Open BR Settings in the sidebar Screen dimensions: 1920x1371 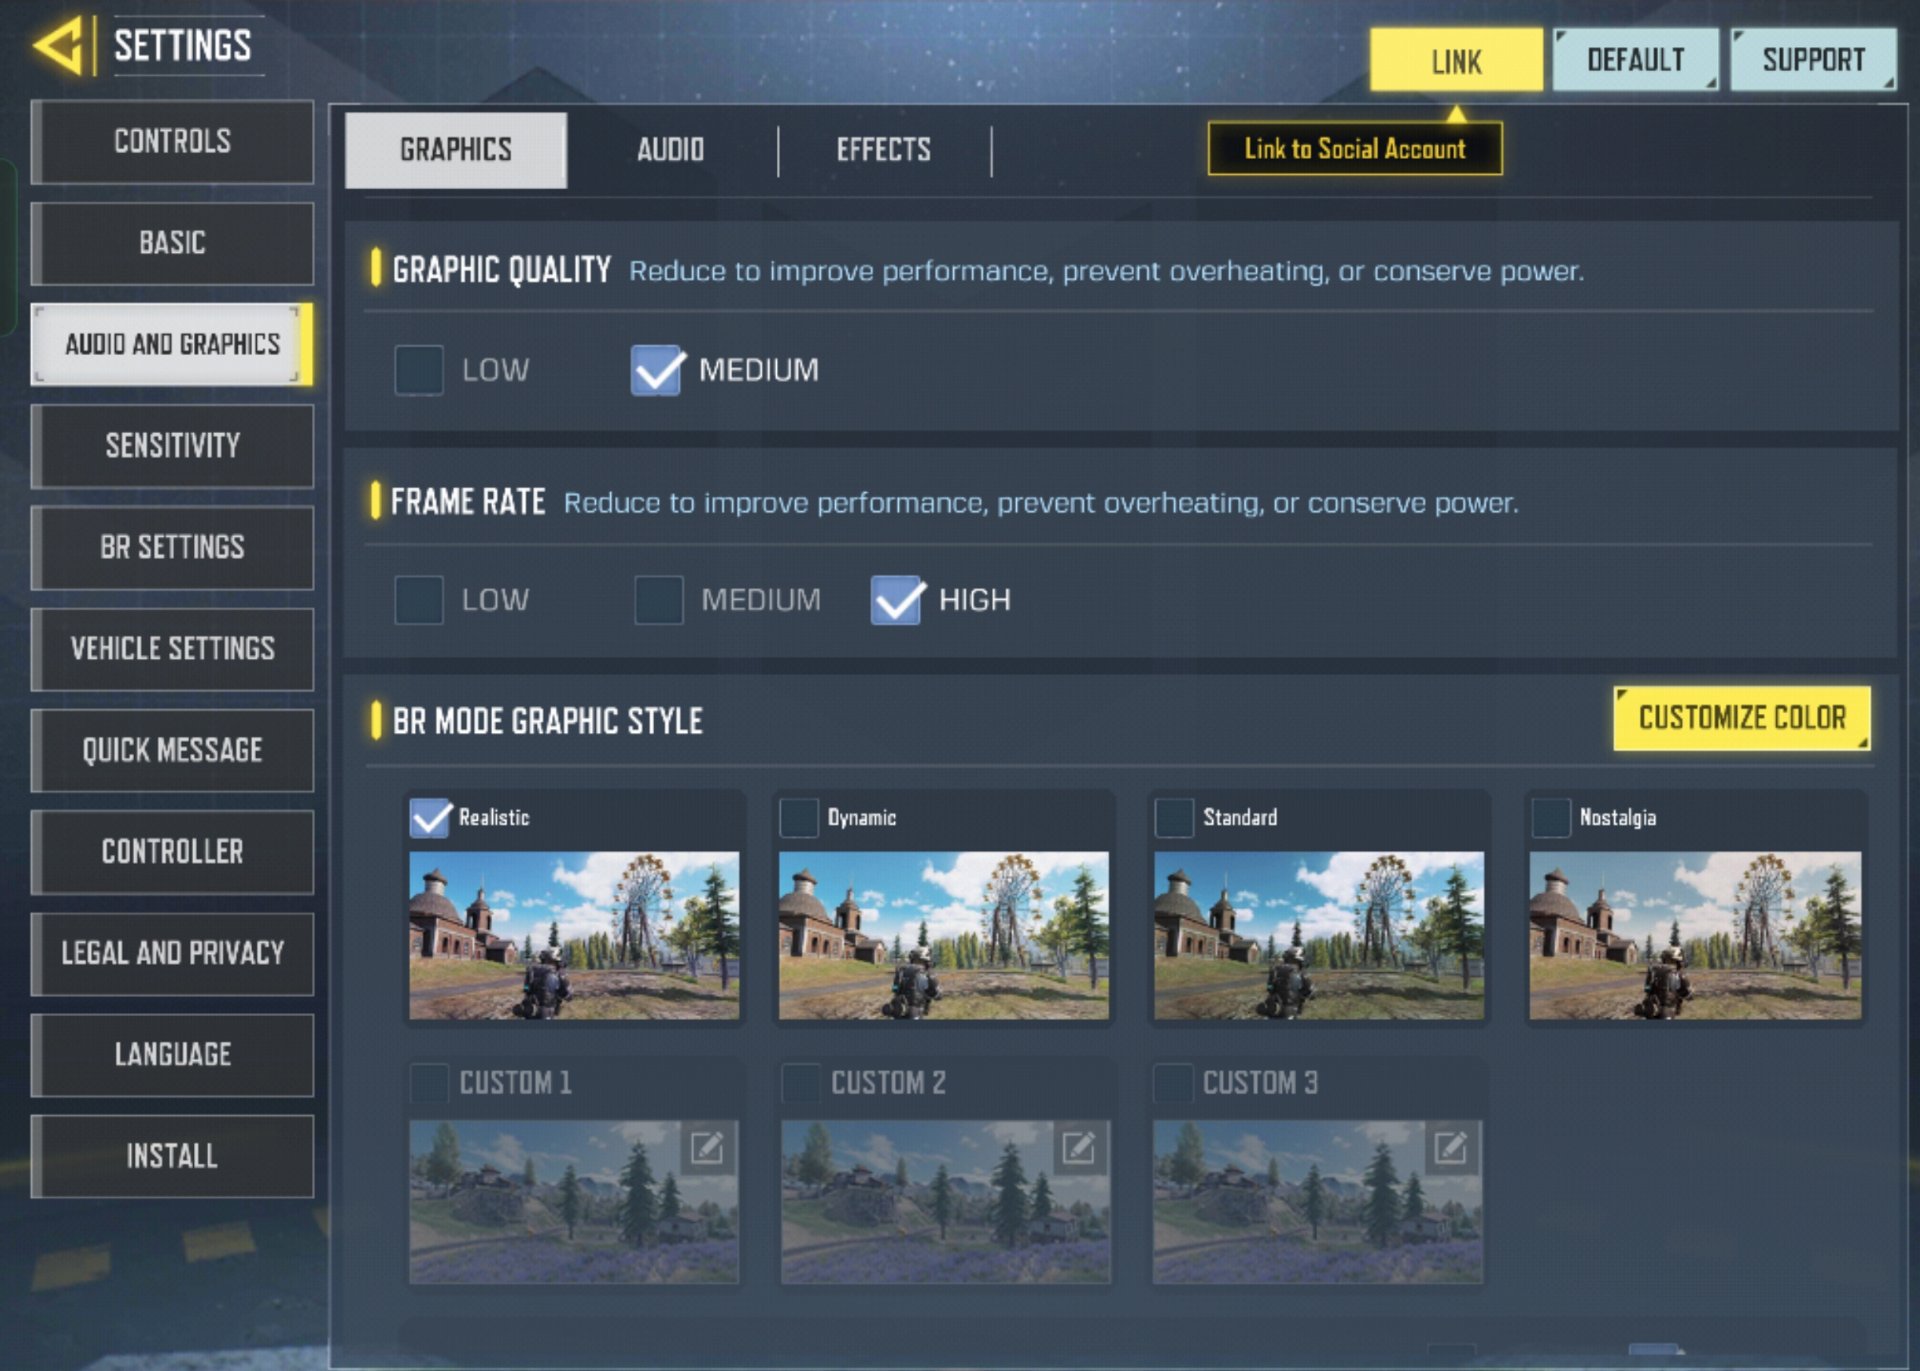click(172, 547)
